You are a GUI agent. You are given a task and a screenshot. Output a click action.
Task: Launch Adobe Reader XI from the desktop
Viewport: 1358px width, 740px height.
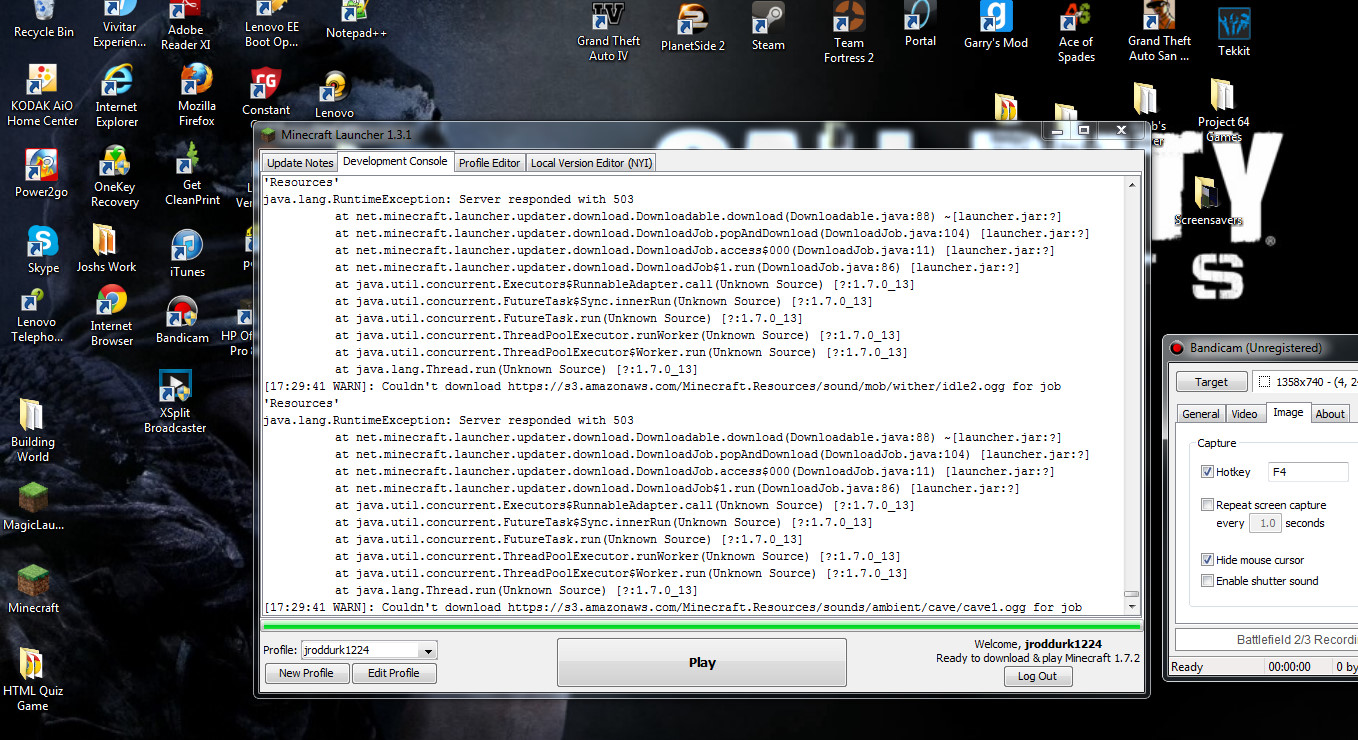coord(185,26)
